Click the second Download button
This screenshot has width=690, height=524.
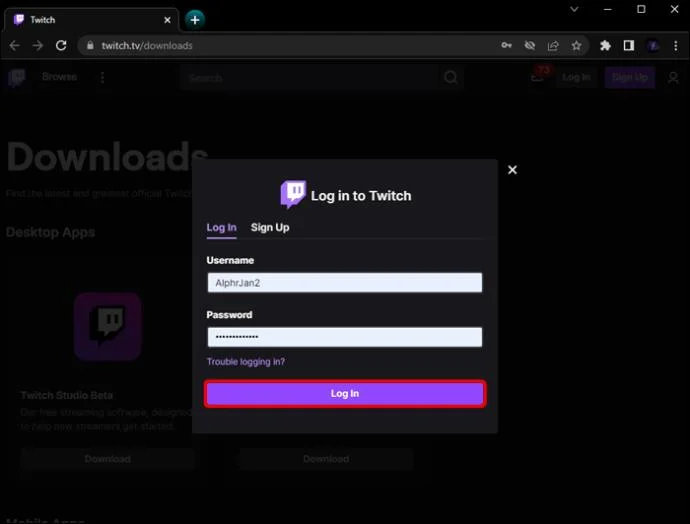pyautogui.click(x=326, y=459)
